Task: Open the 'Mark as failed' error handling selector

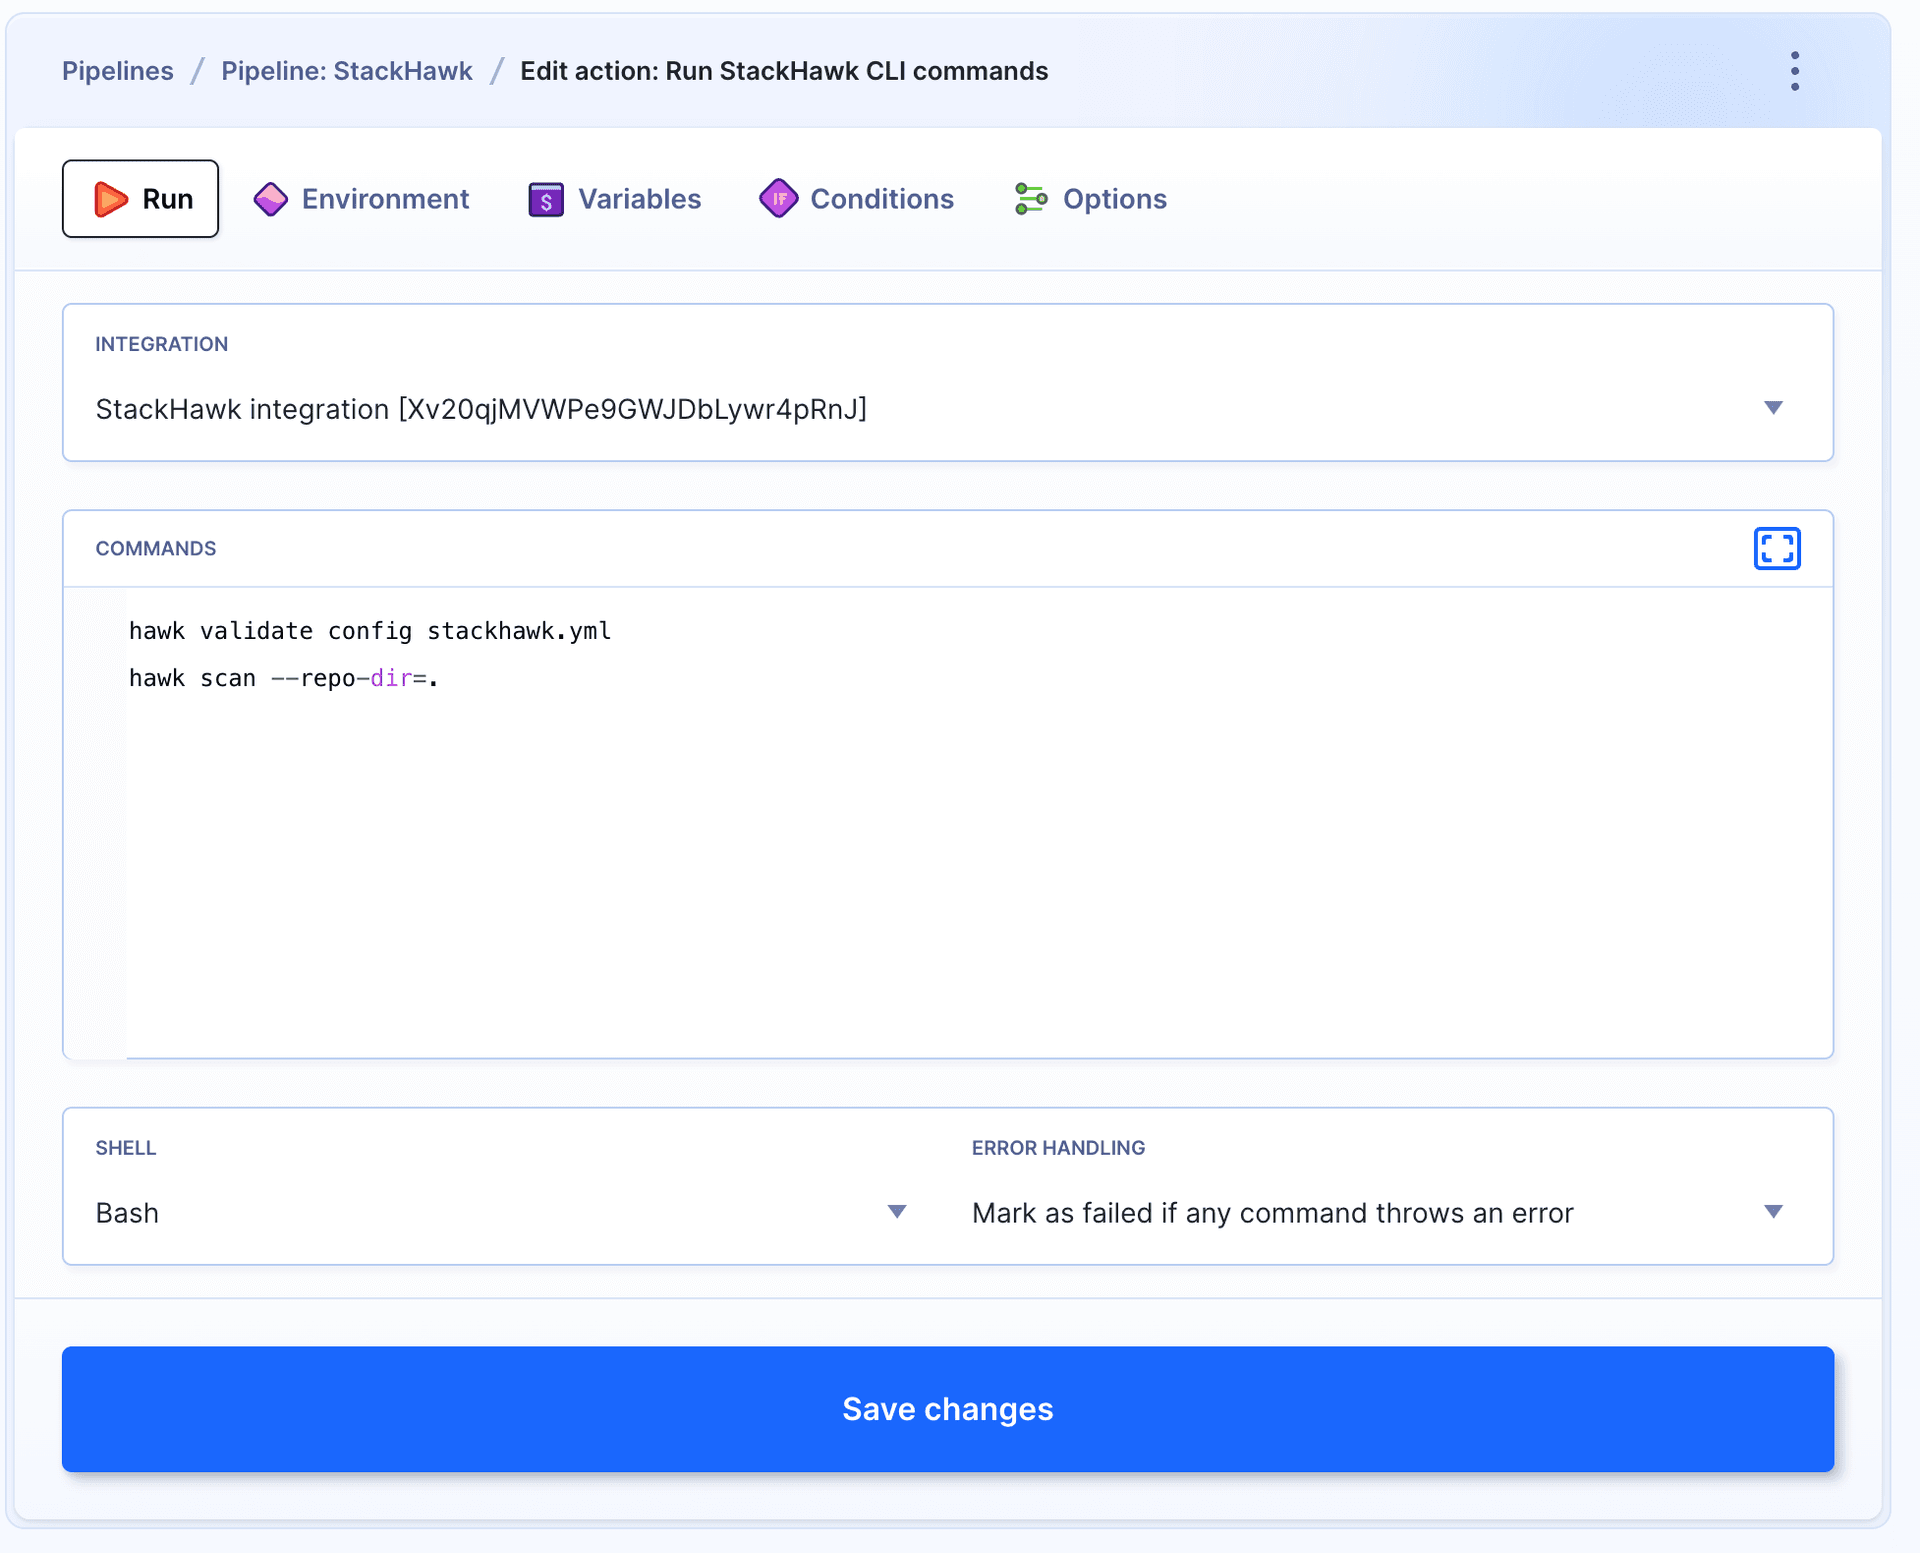Action: click(x=1378, y=1213)
